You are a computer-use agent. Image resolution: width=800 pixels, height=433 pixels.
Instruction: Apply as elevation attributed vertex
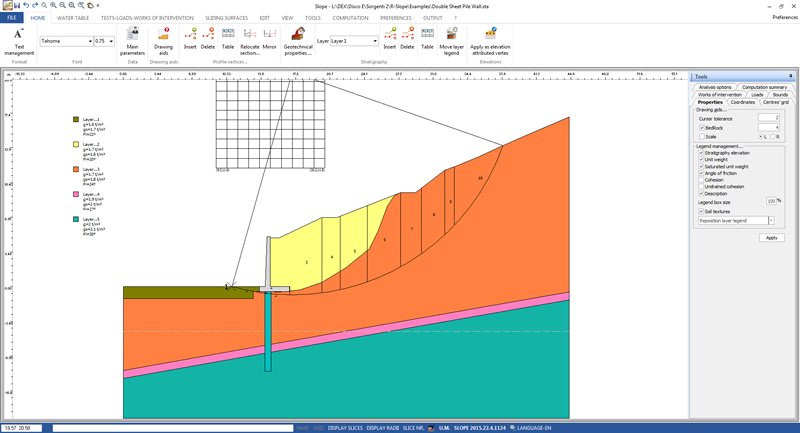click(x=490, y=41)
